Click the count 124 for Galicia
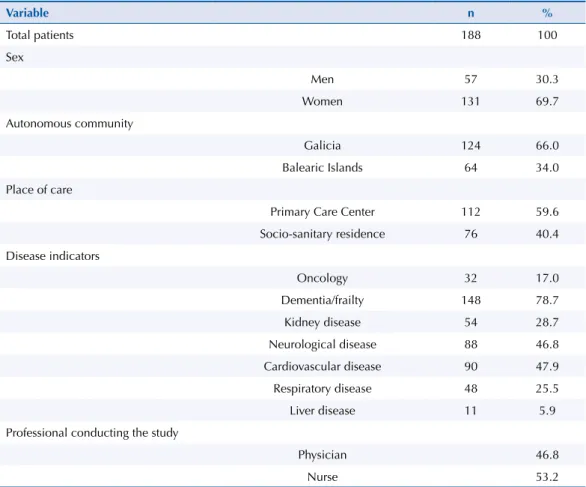 pos(471,145)
